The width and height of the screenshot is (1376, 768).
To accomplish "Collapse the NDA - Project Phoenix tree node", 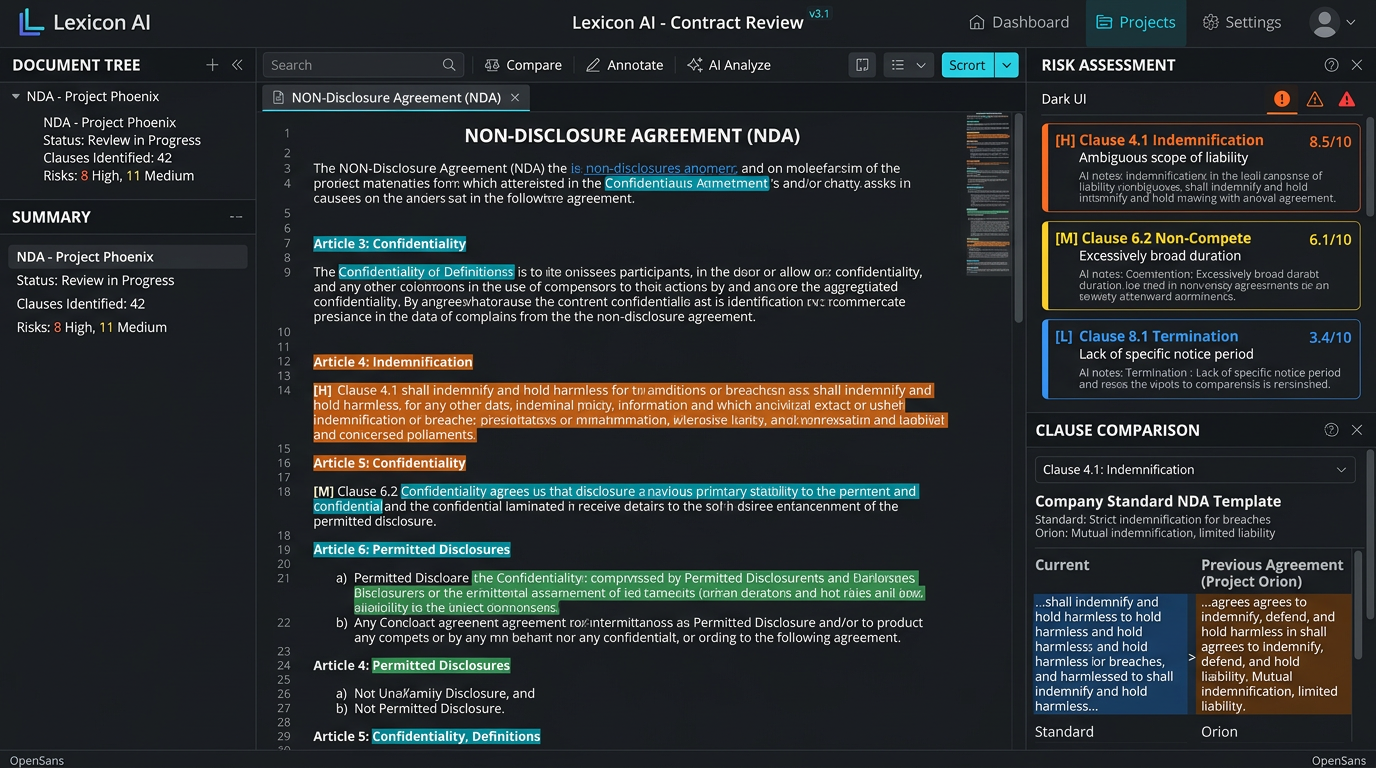I will click(17, 97).
